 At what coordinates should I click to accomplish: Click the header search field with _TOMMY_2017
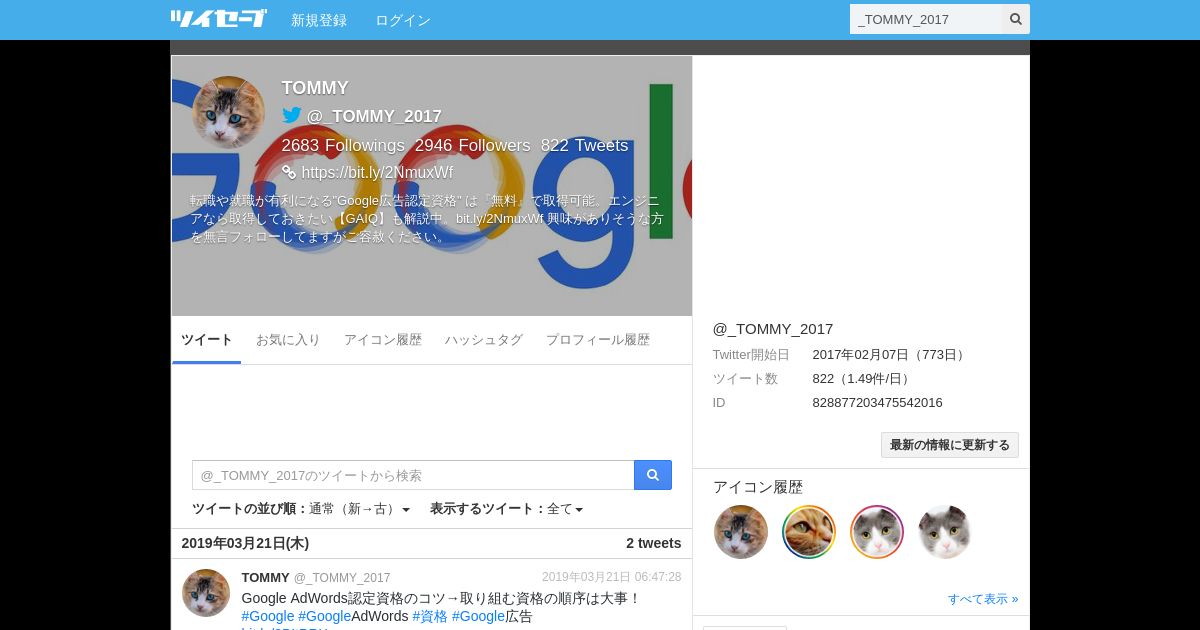click(926, 19)
